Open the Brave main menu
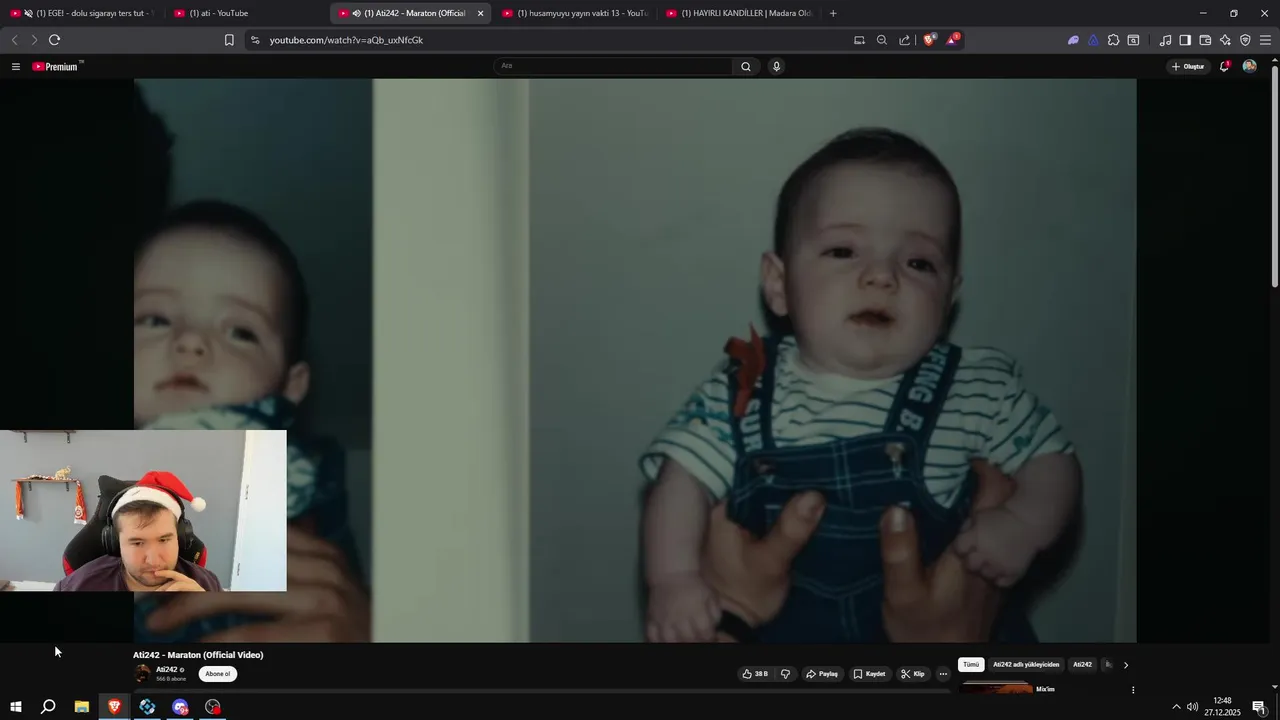Image resolution: width=1280 pixels, height=720 pixels. (1265, 40)
